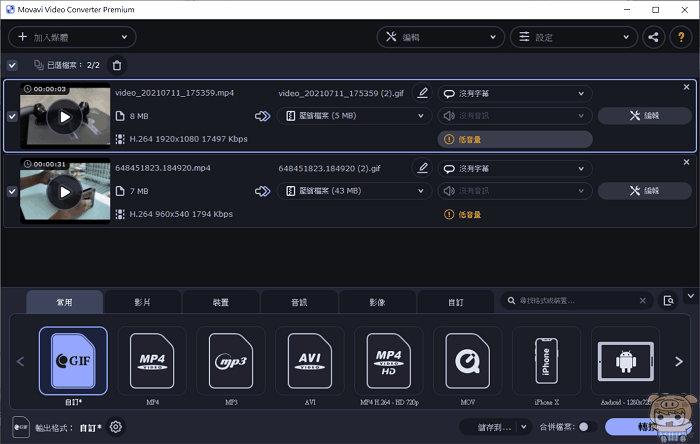The width and height of the screenshot is (700, 444).
Task: Clear the format search field X
Action: point(642,301)
